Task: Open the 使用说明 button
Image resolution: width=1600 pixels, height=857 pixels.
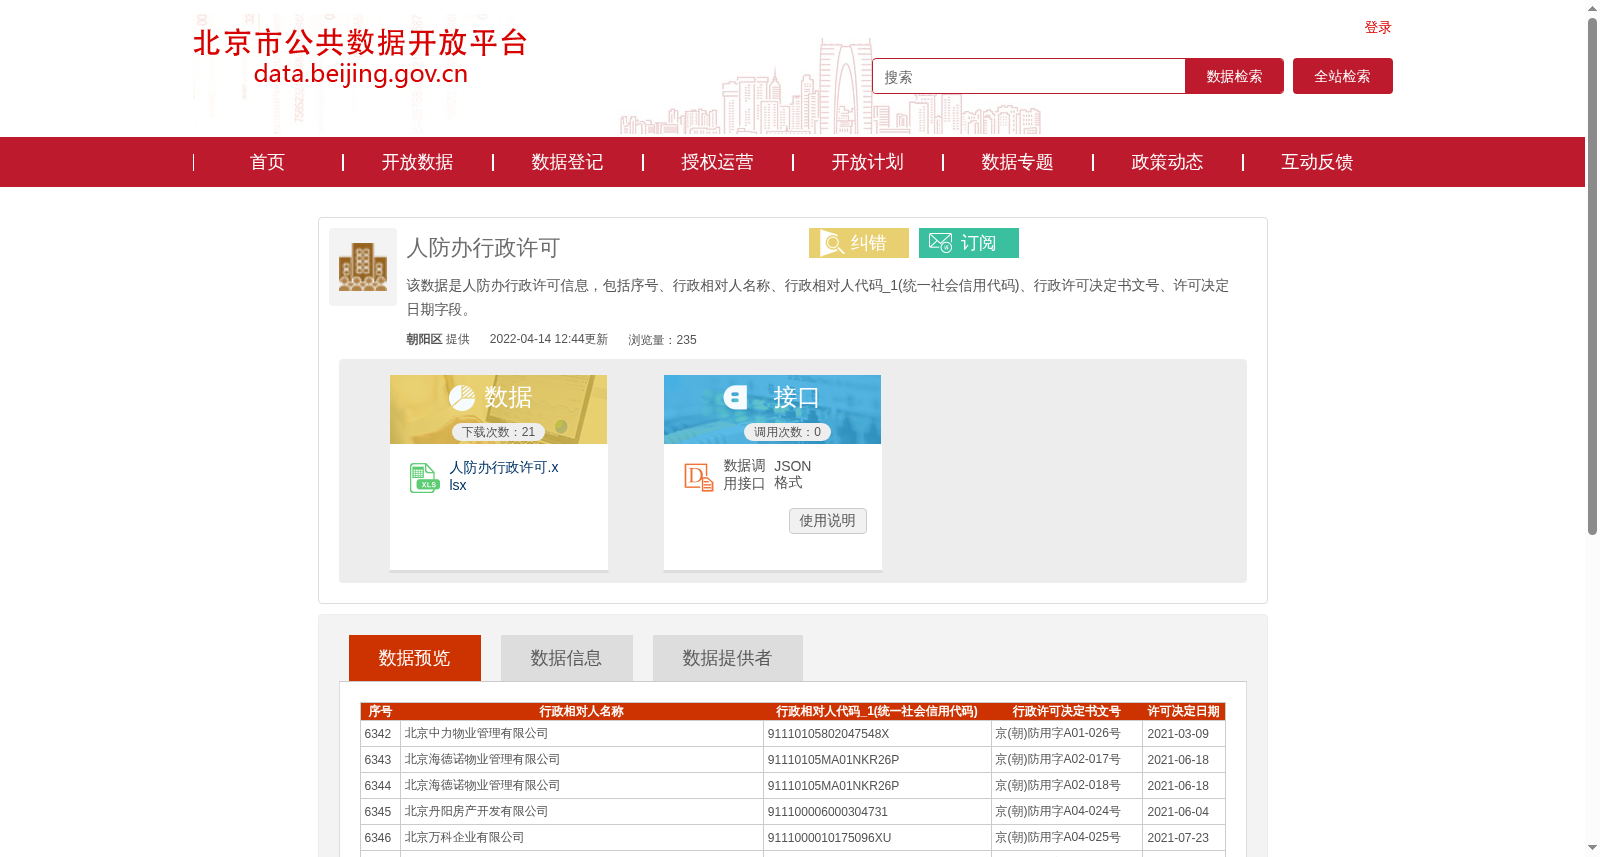Action: click(828, 521)
